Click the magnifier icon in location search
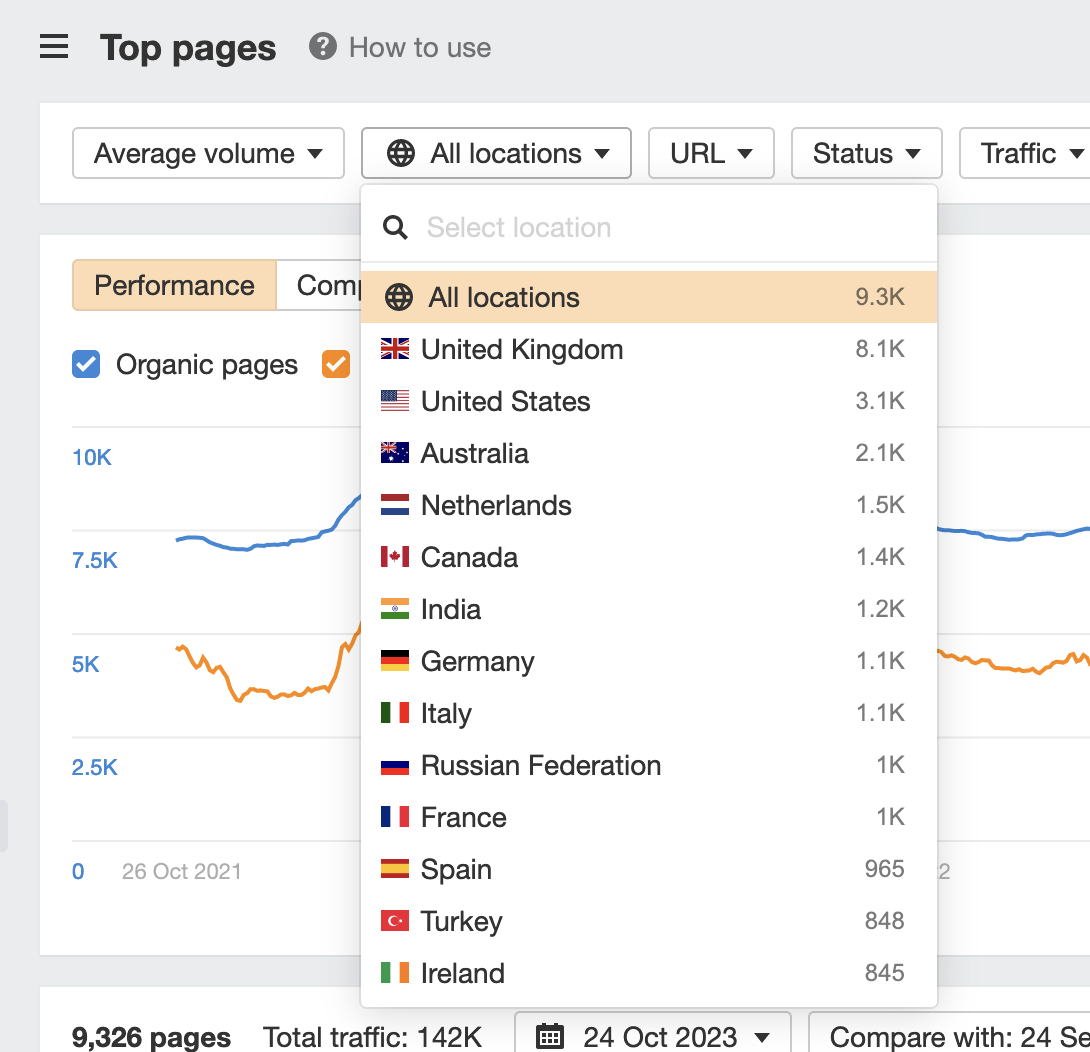The image size is (1090, 1052). [x=395, y=227]
